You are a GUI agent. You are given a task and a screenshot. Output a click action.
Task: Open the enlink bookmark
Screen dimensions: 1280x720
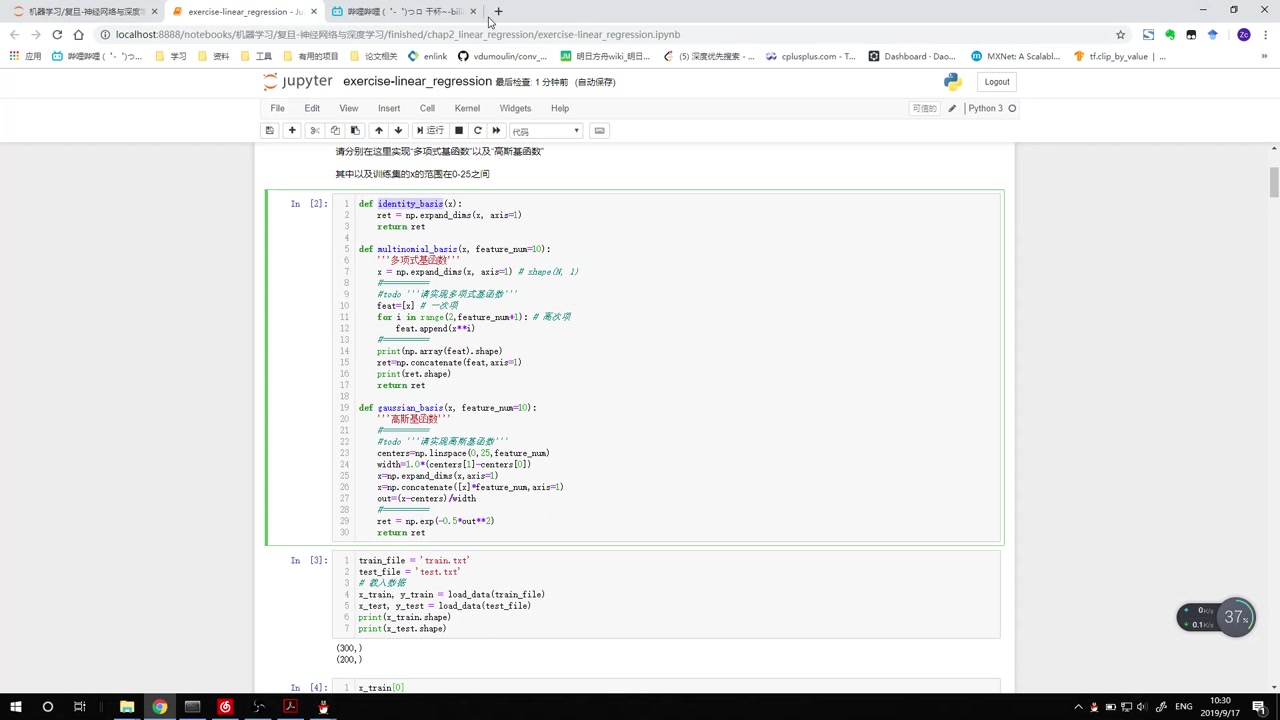[x=427, y=57]
